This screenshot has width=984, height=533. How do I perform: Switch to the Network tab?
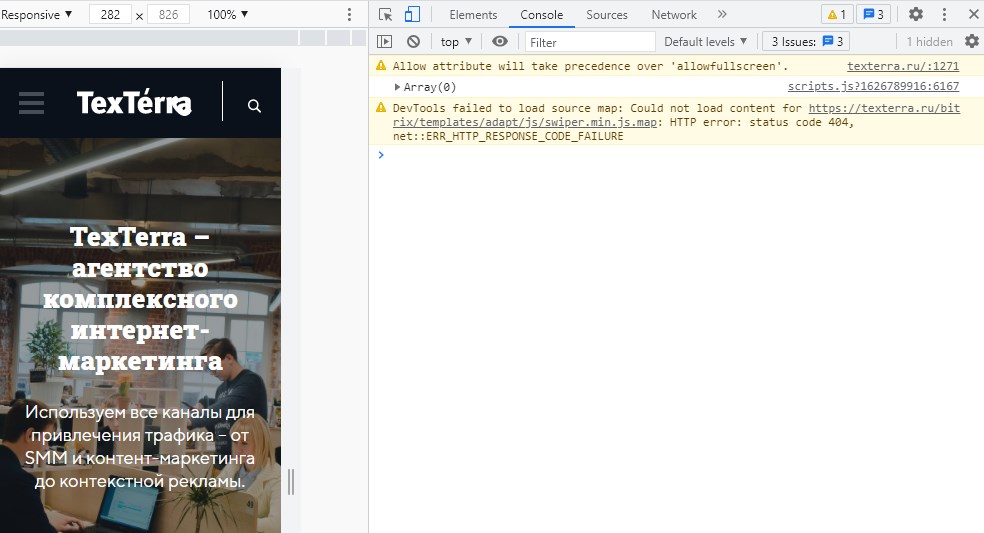click(674, 15)
